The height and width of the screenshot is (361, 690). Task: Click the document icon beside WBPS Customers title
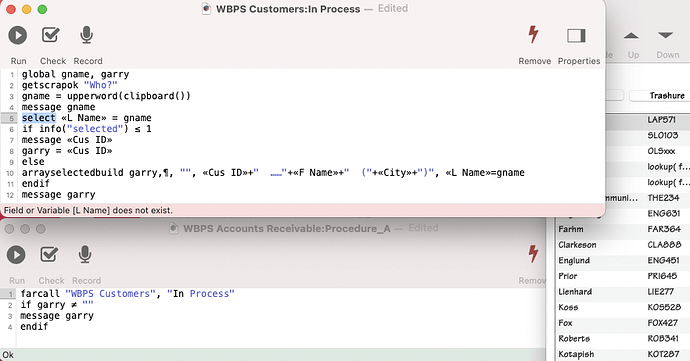tap(206, 9)
